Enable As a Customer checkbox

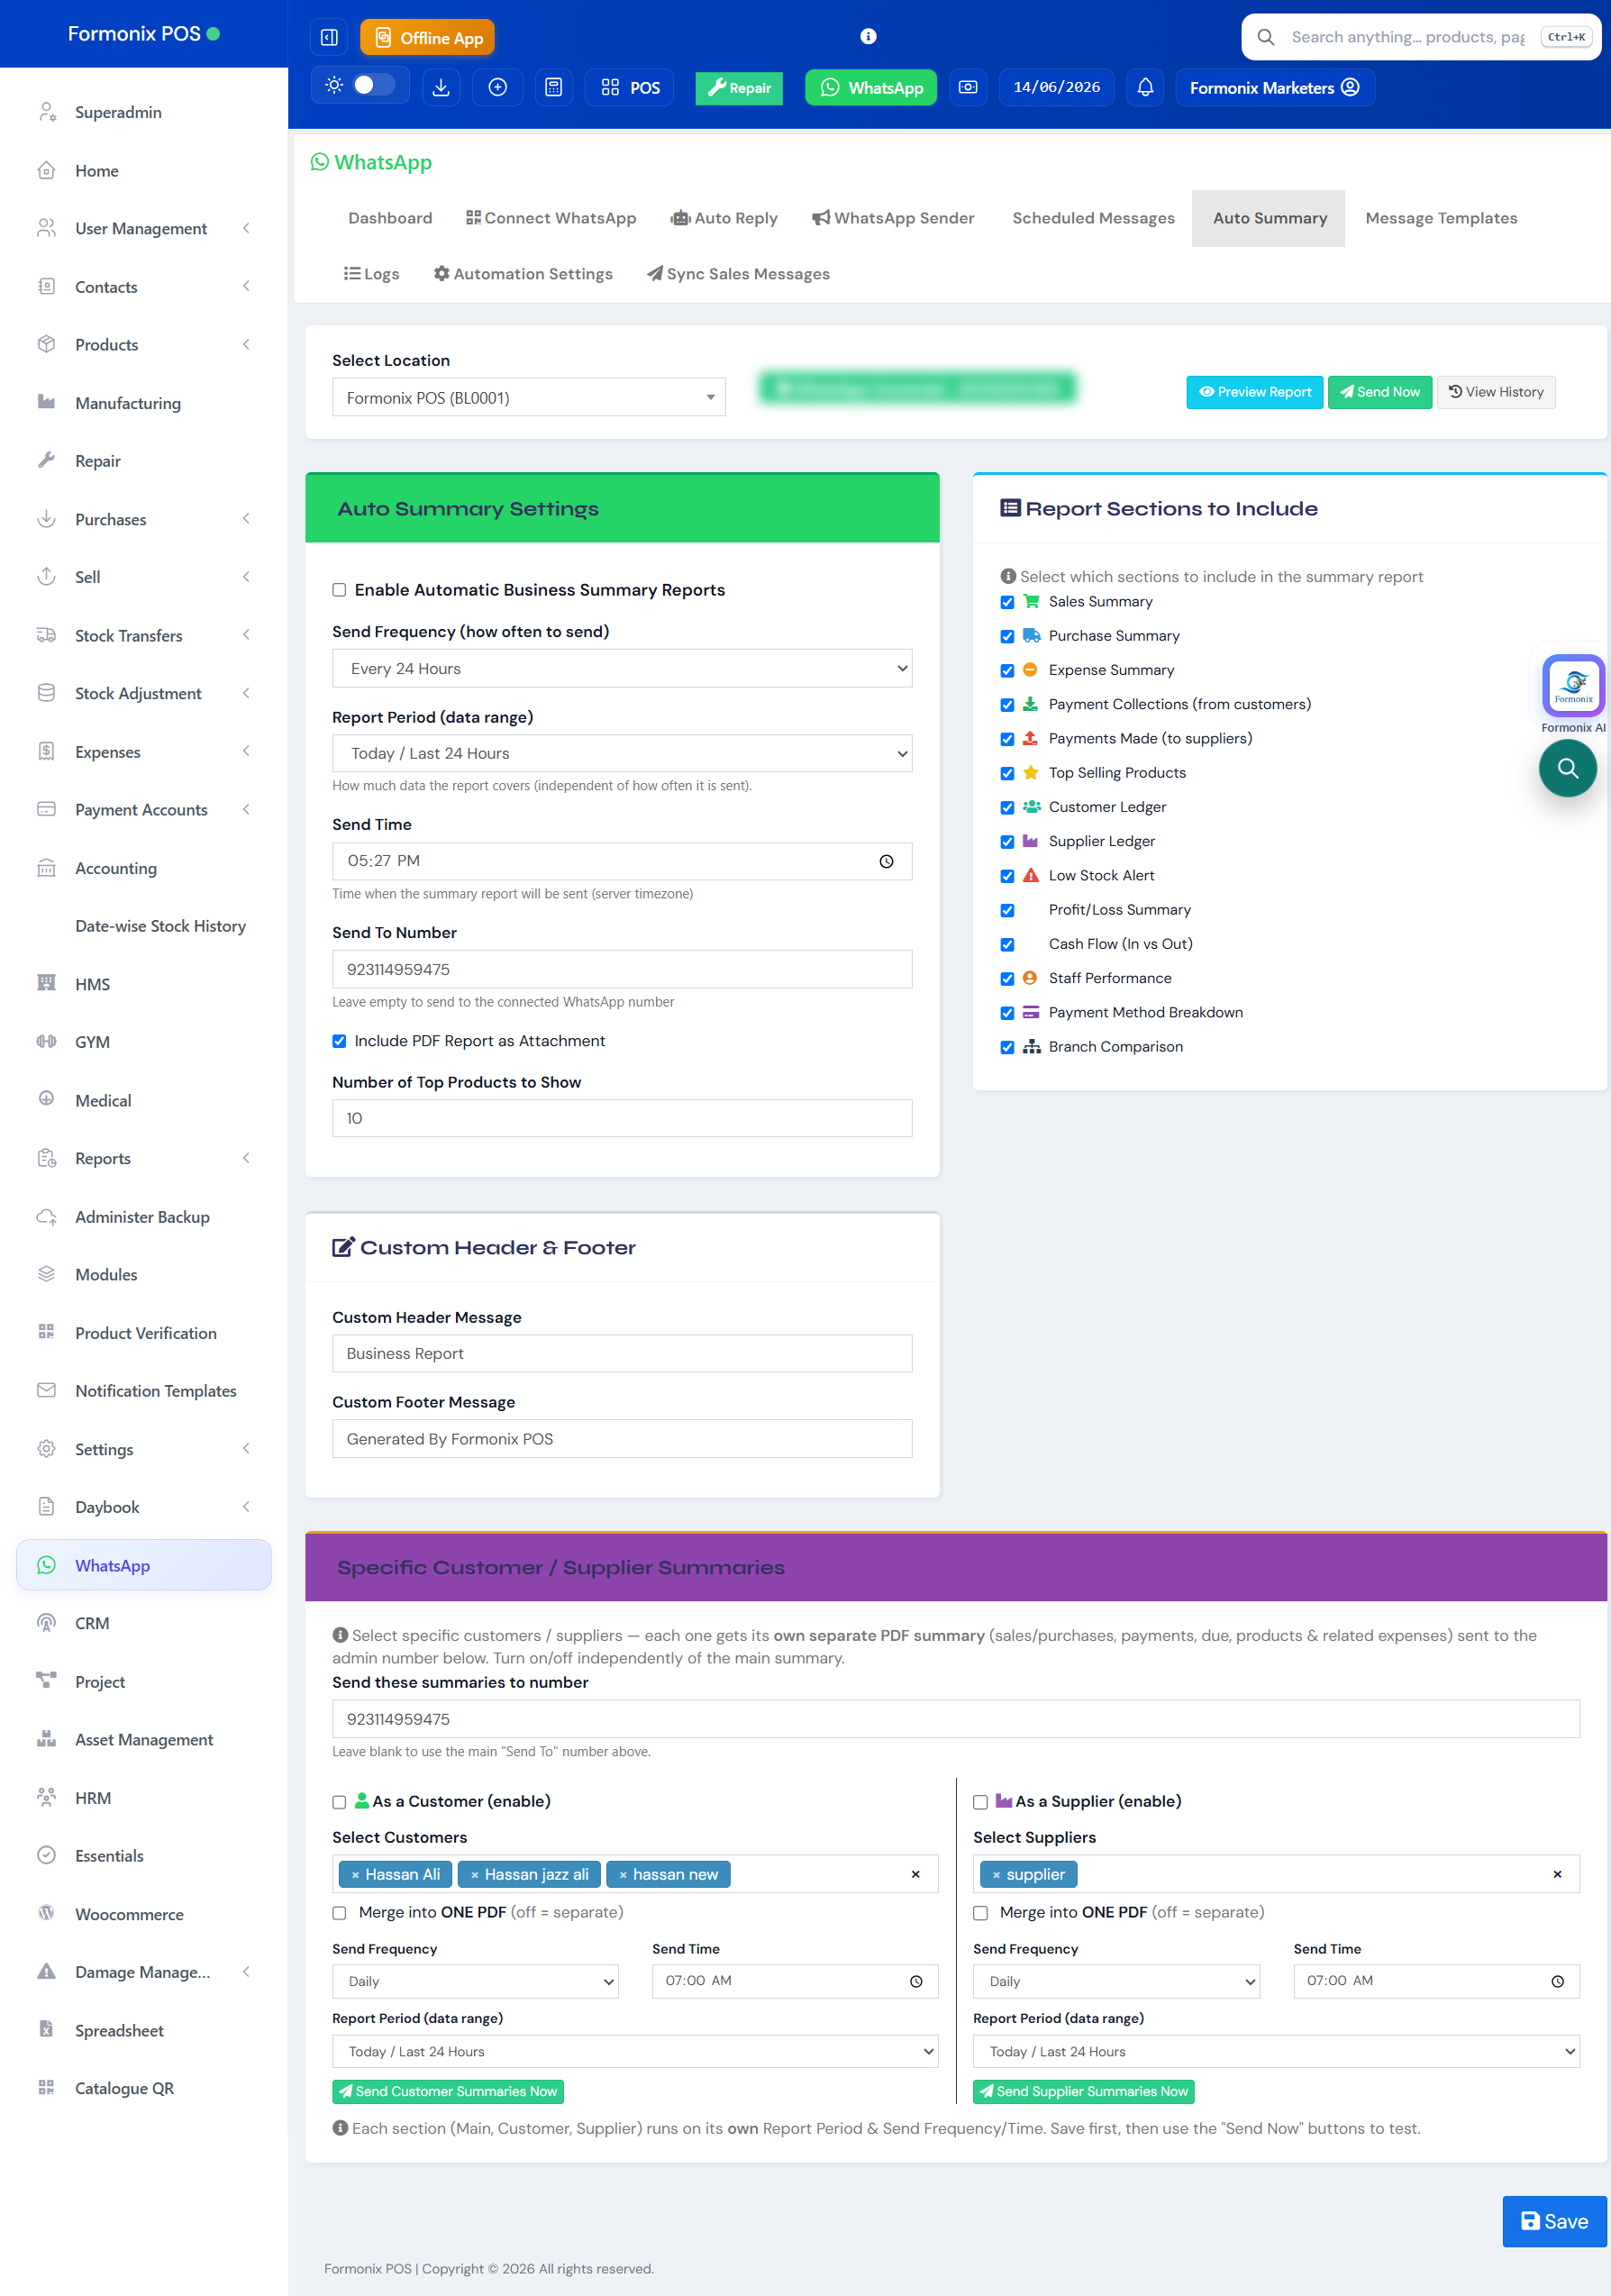tap(339, 1802)
